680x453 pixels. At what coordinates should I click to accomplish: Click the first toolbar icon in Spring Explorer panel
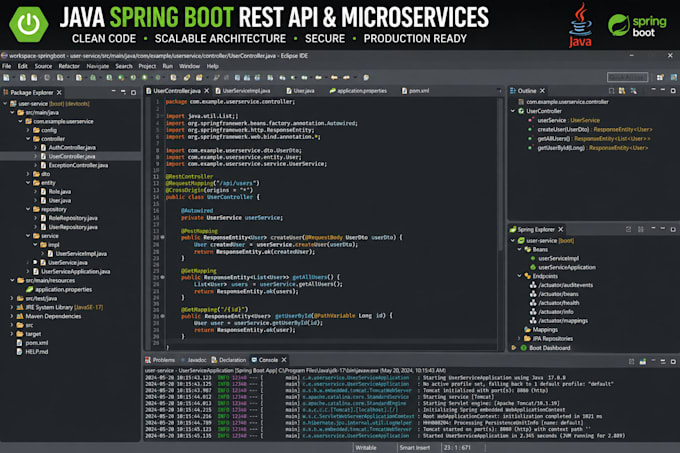(x=628, y=229)
